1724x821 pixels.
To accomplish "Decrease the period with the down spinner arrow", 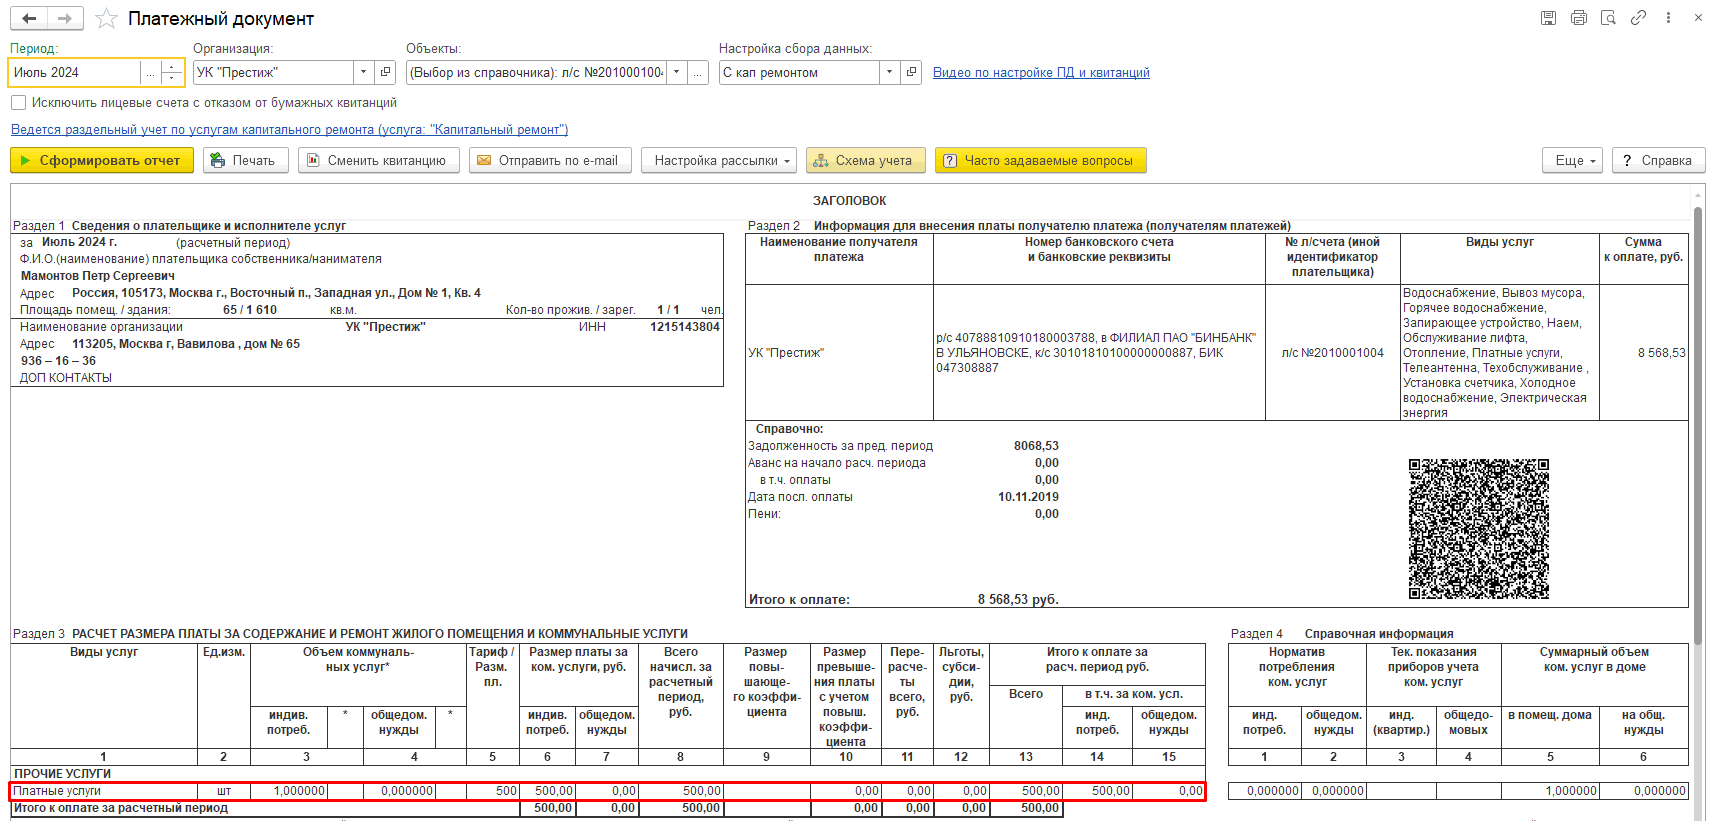I will [x=172, y=79].
